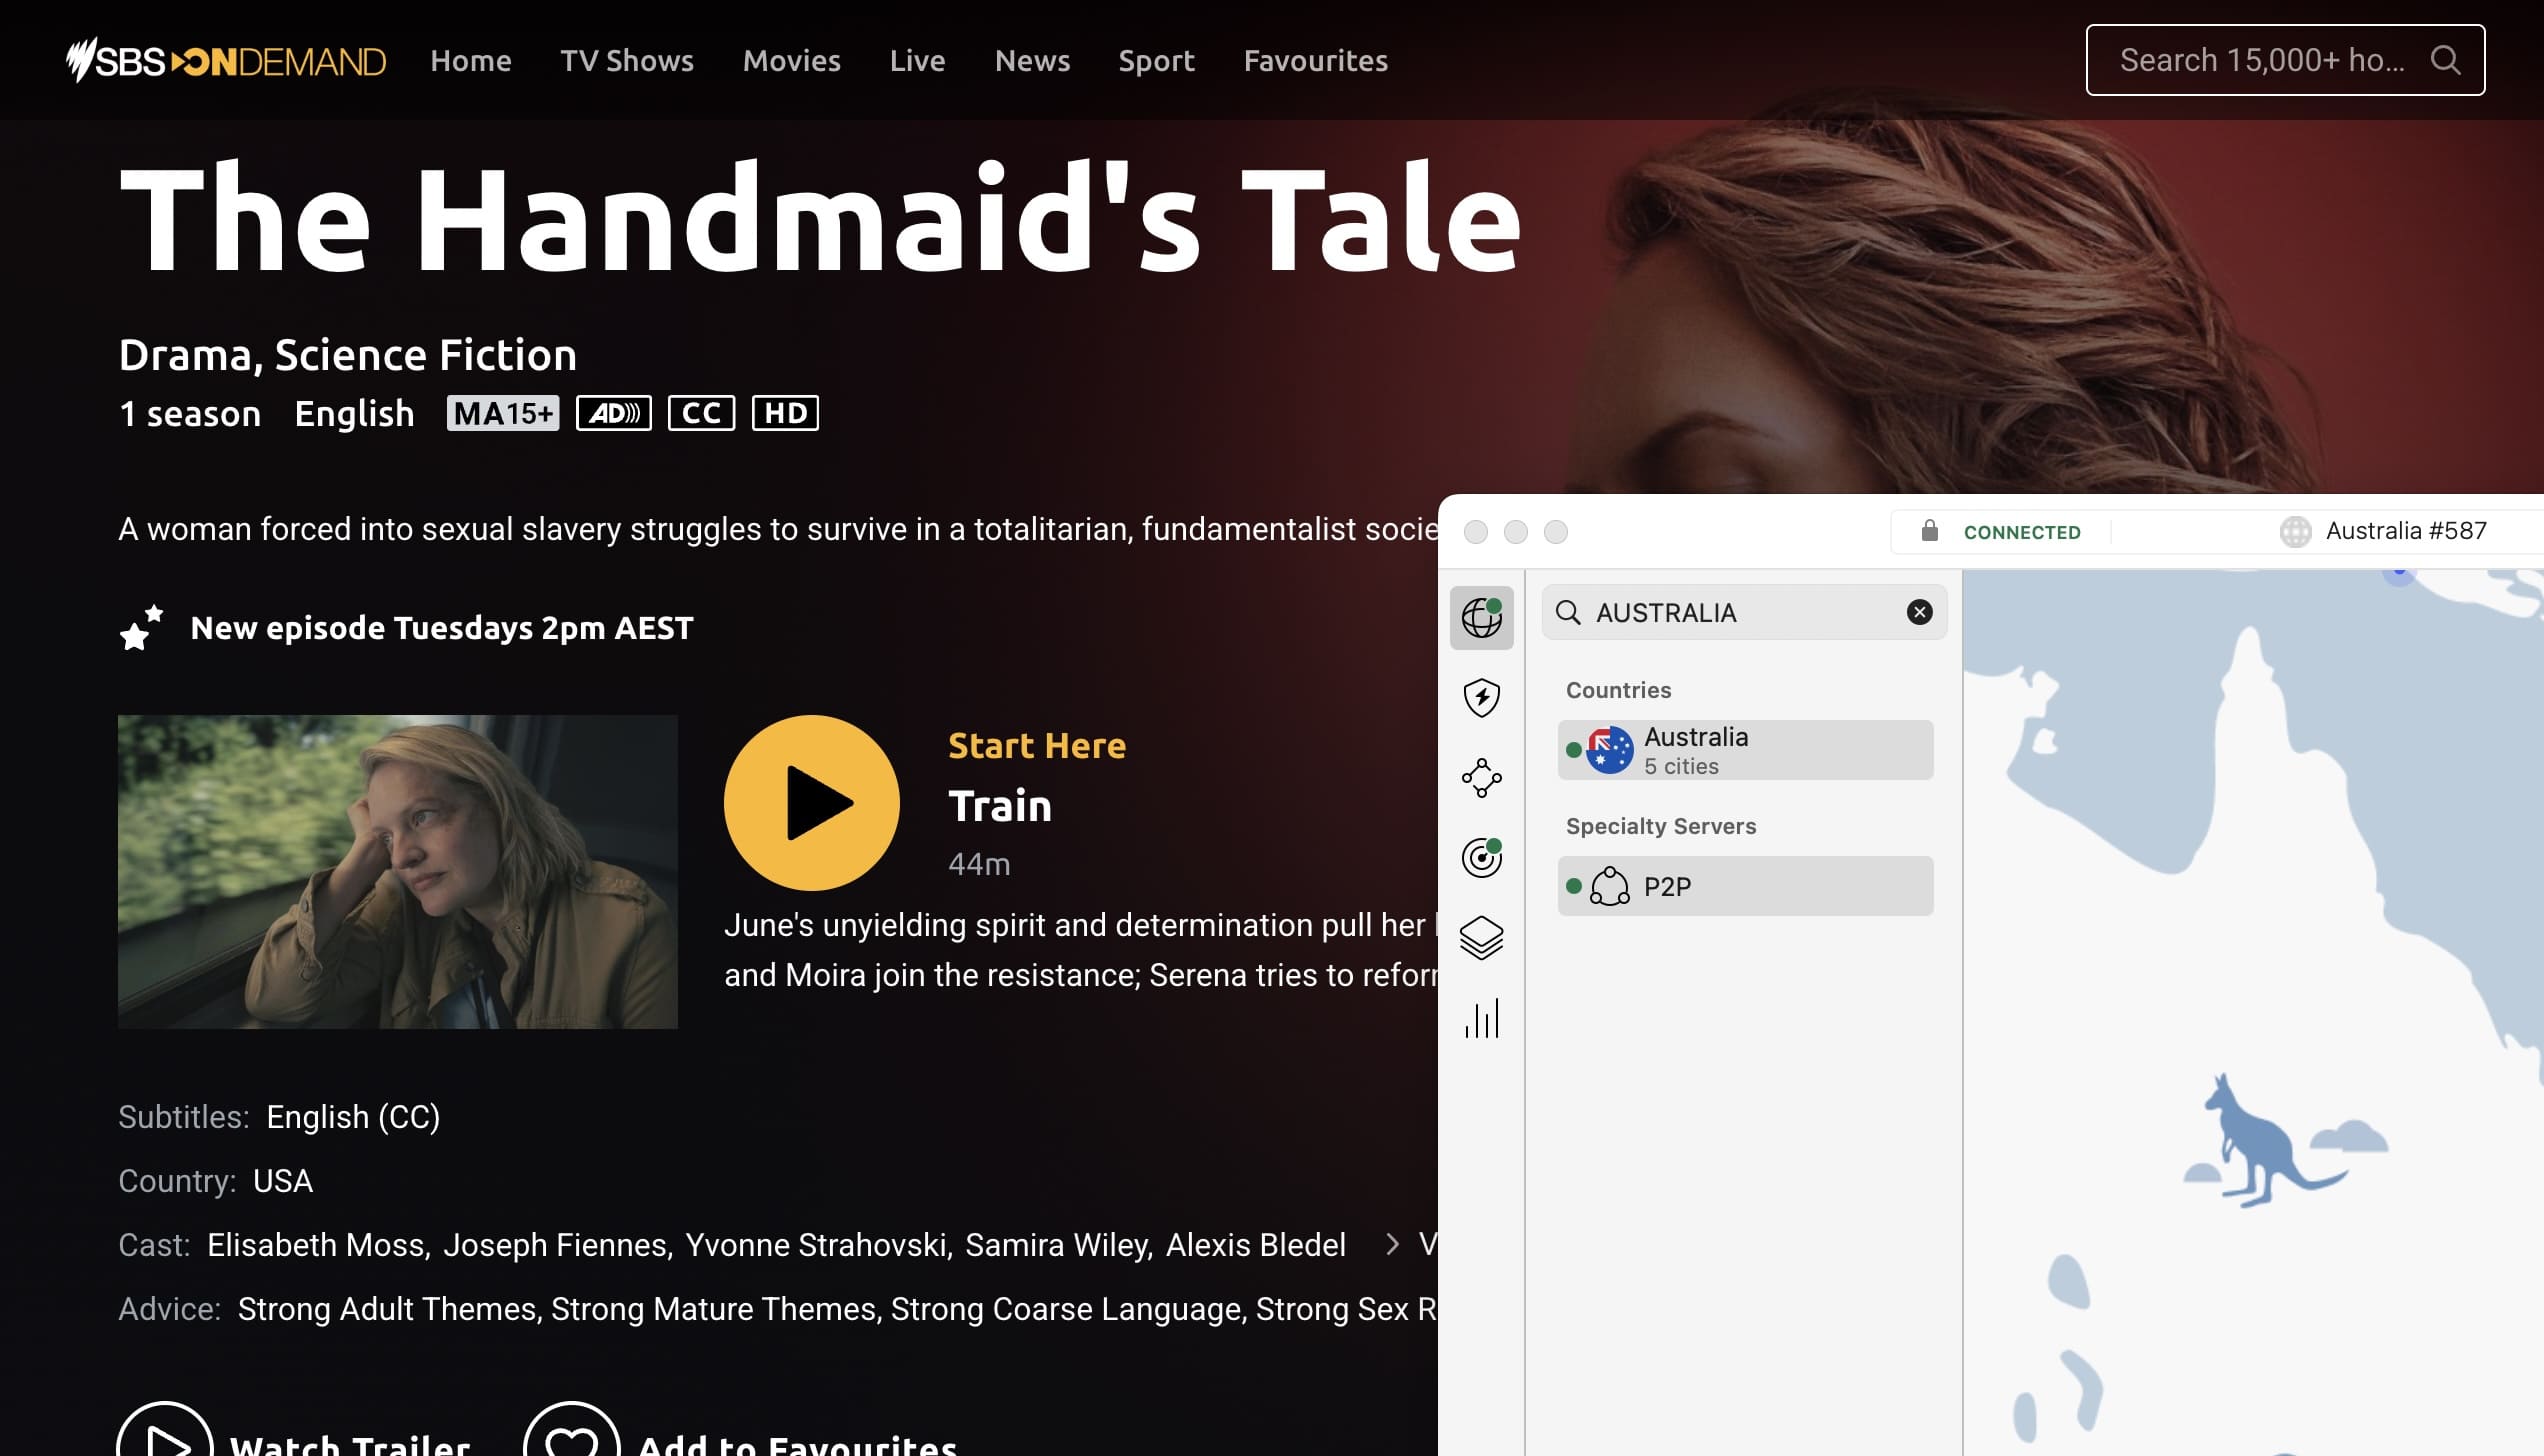Open the Meshnet nodes icon
Image resolution: width=2544 pixels, height=1456 pixels.
pyautogui.click(x=1481, y=777)
